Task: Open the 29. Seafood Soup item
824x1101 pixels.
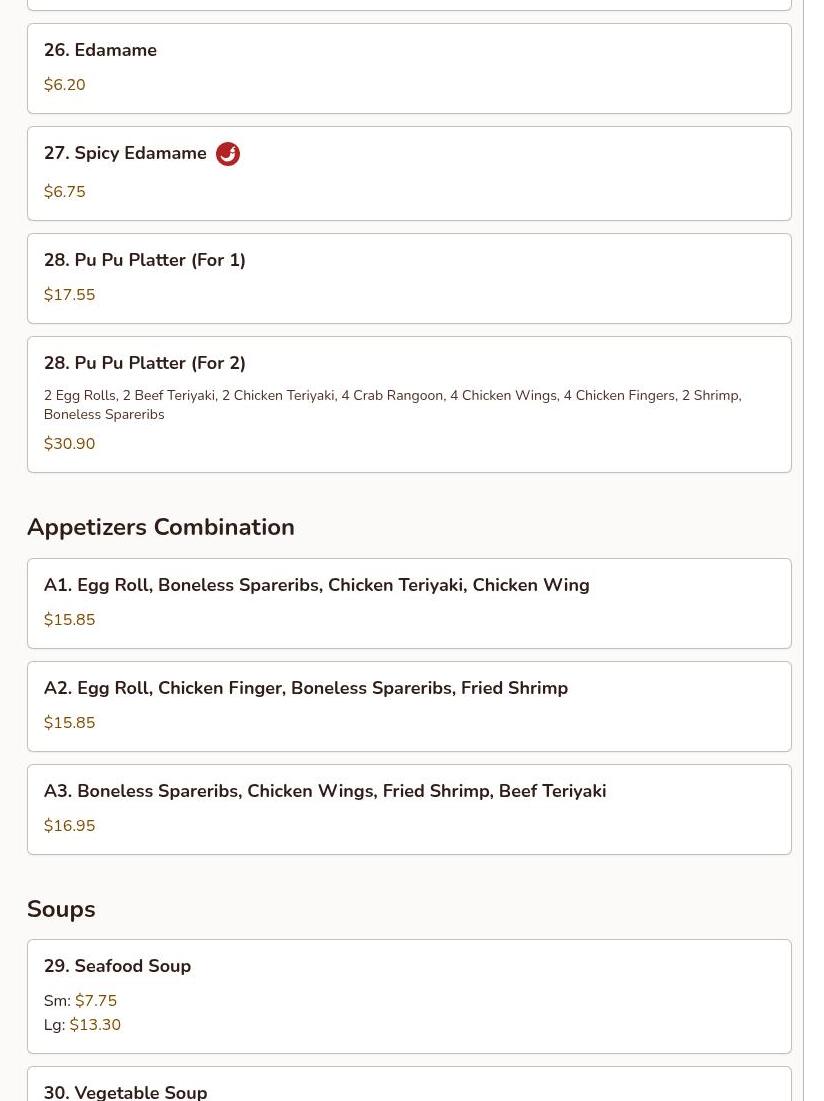Action: 409,996
